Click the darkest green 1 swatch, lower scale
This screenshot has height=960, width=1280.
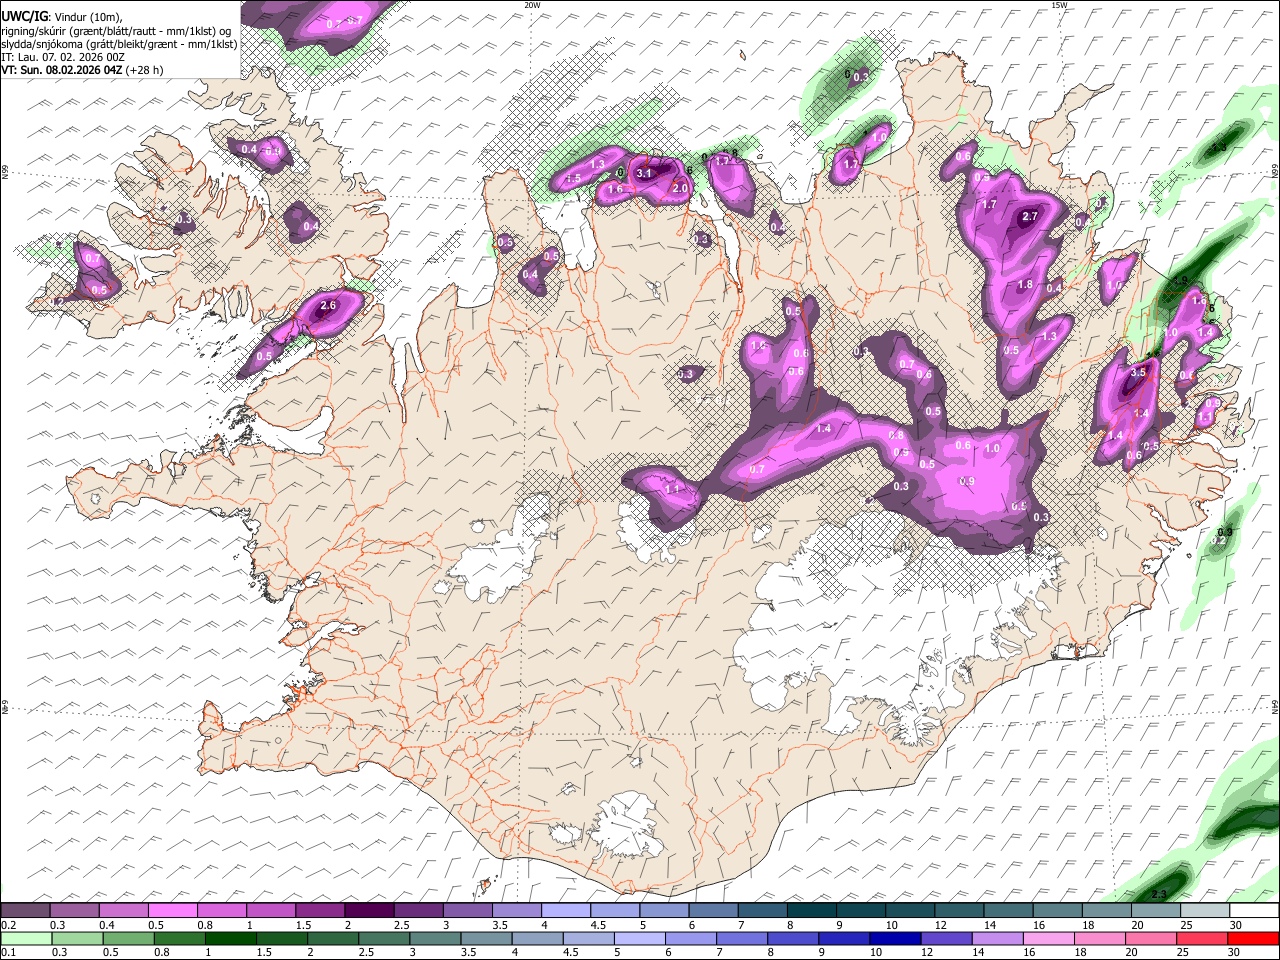[230, 938]
